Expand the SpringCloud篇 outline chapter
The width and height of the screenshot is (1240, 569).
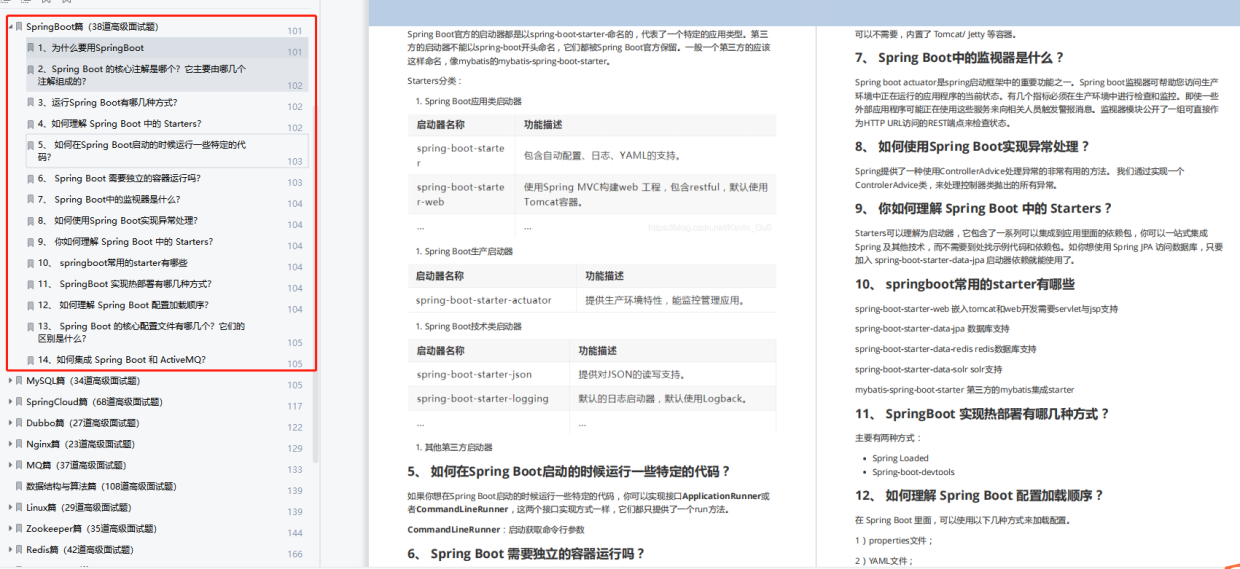10,402
